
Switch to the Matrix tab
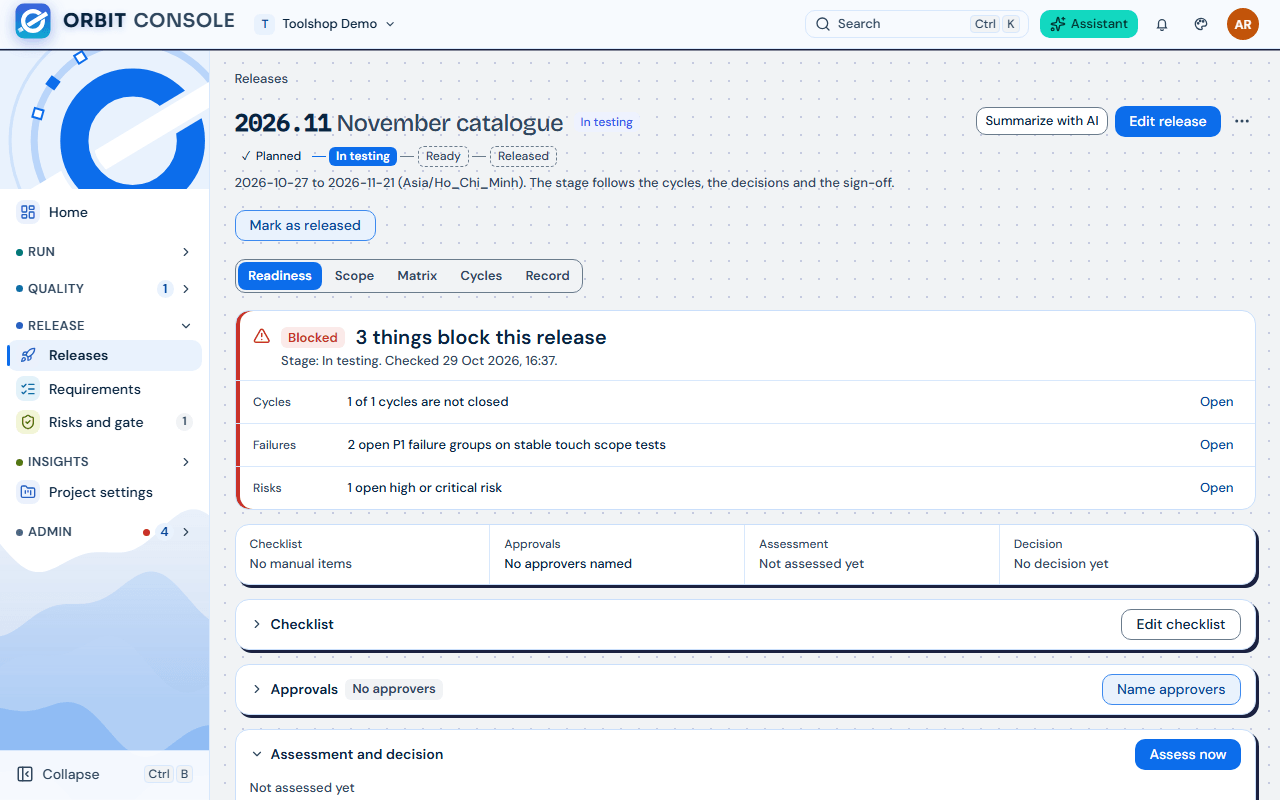tap(417, 276)
